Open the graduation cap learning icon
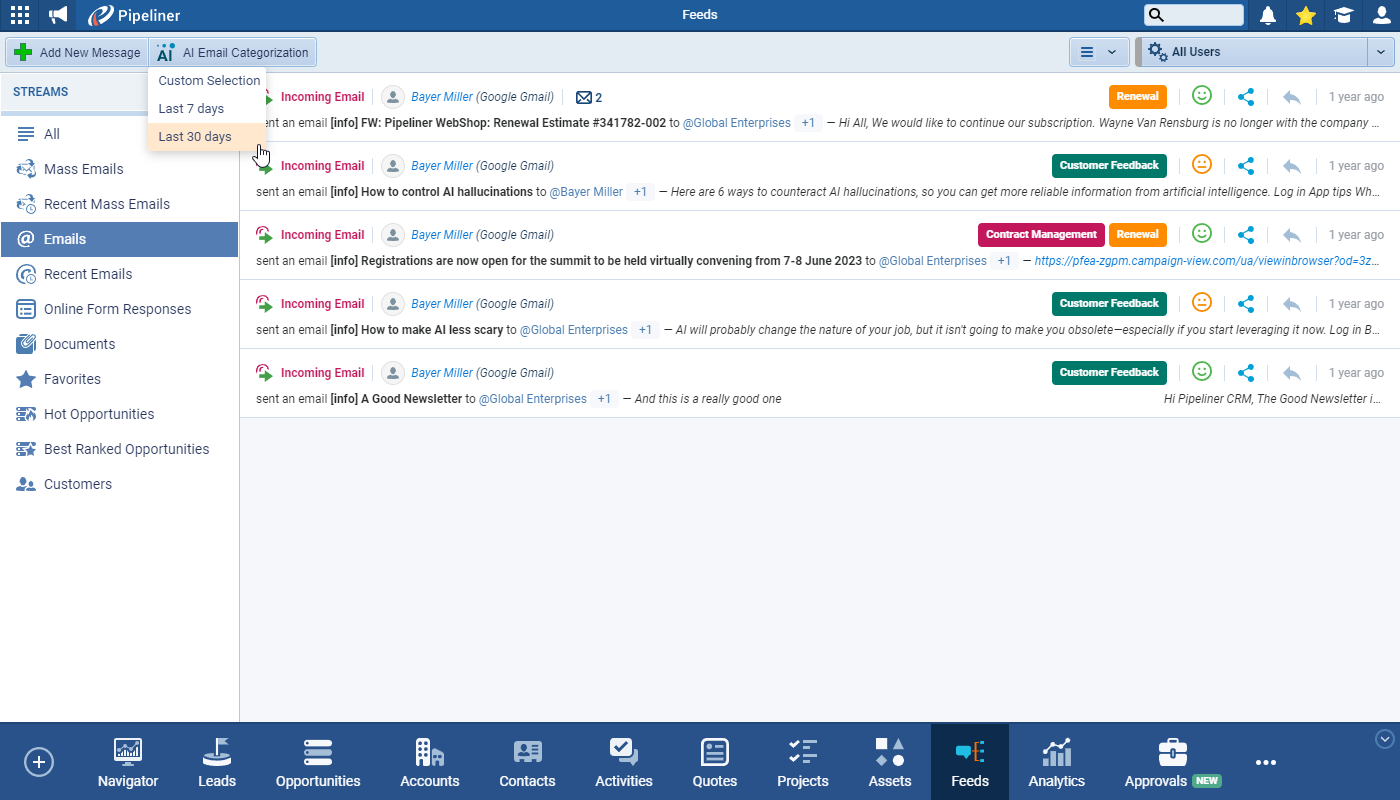Screen dimensions: 1400x800 click(x=1343, y=15)
